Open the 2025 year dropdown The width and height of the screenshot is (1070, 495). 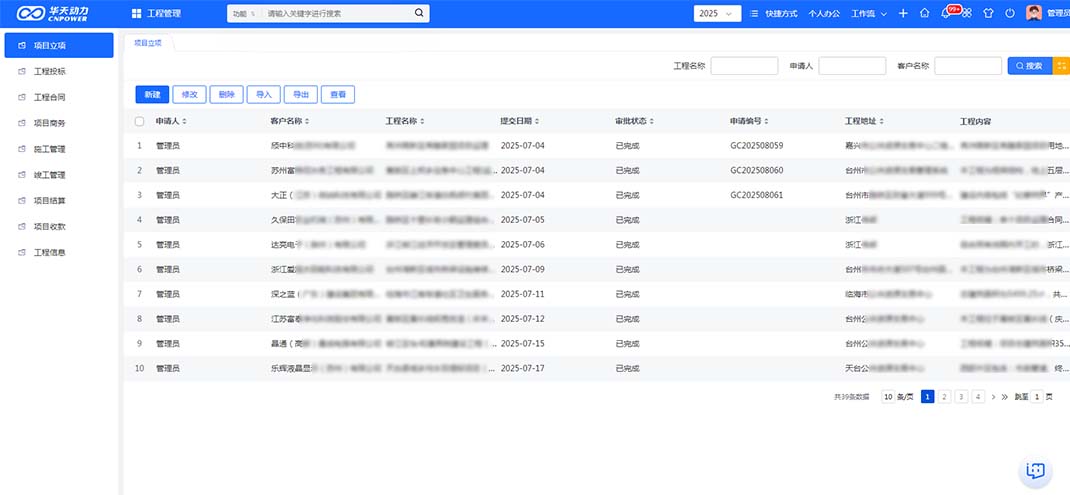tap(717, 14)
